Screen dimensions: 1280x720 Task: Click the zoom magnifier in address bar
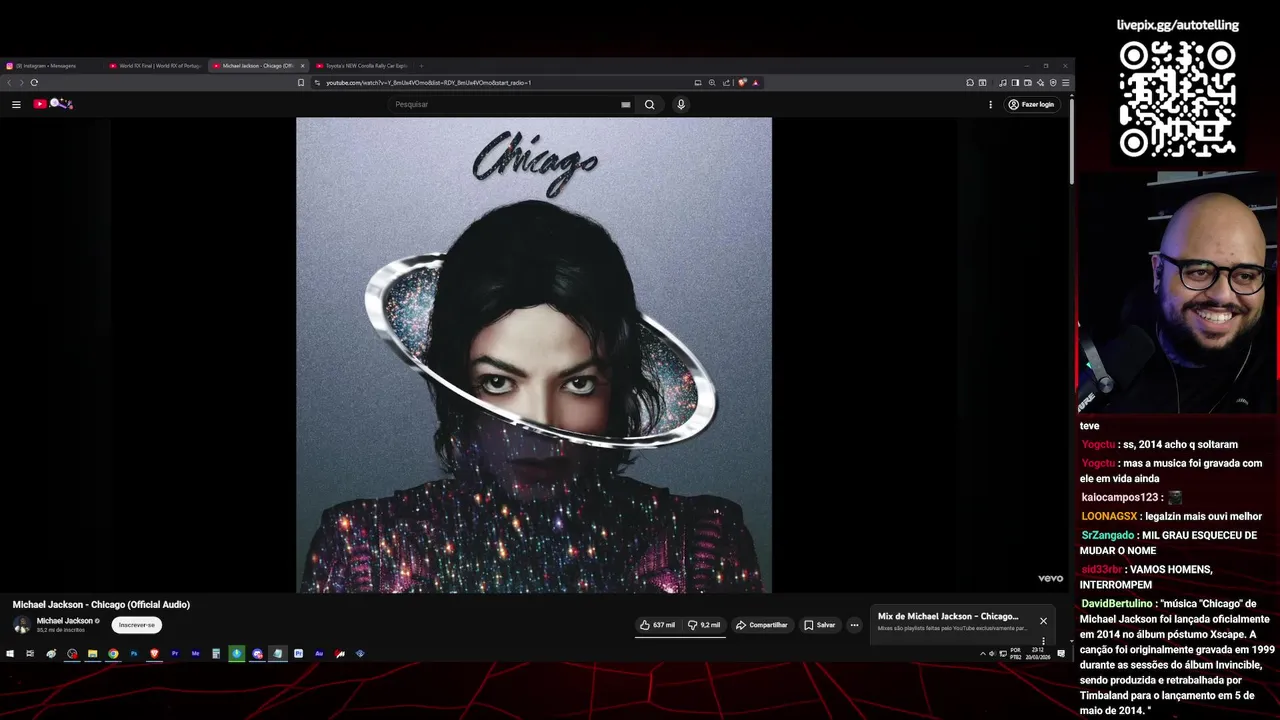(x=712, y=82)
